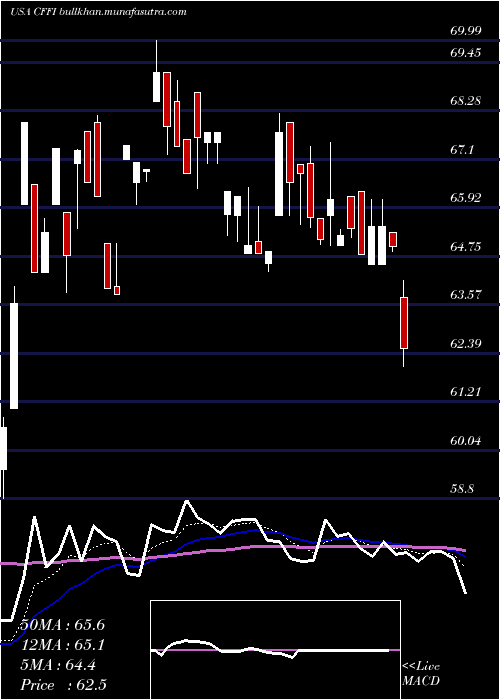Click the 50MA : 65.6 readout
Viewport: 500px width, 700px height.
[x=62, y=625]
